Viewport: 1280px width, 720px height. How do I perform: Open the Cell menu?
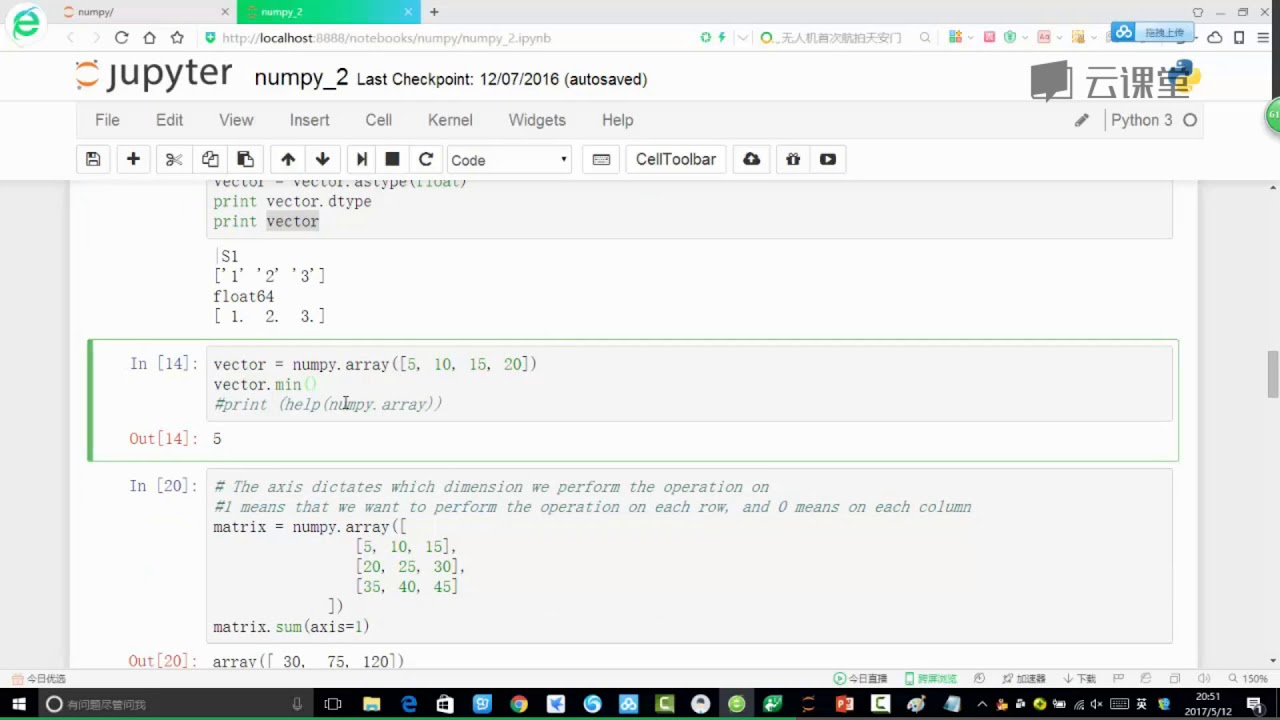[378, 120]
